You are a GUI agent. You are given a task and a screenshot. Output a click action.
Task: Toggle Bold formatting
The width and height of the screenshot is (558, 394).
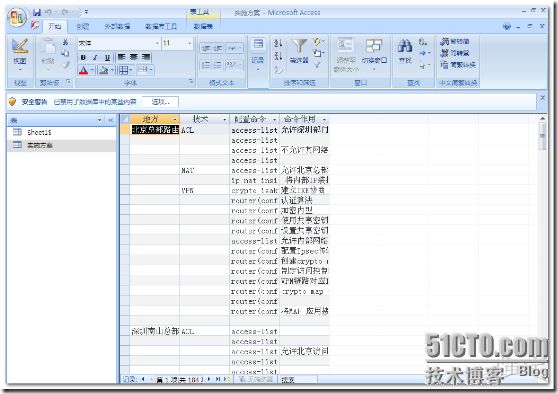[x=83, y=57]
